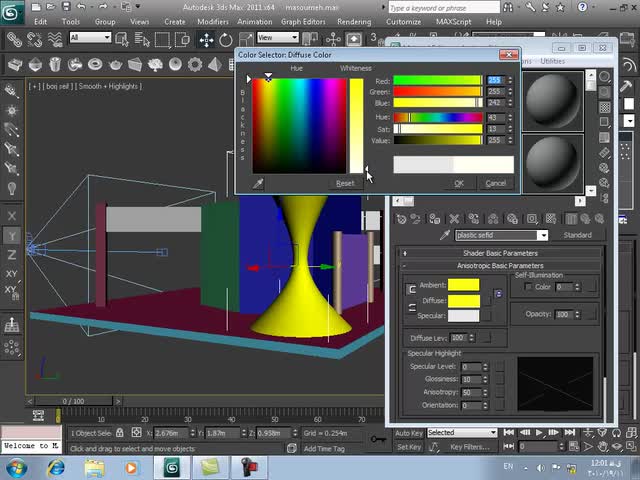
Task: Open the material name dropdown 'plastic sefid'
Action: [x=543, y=236]
